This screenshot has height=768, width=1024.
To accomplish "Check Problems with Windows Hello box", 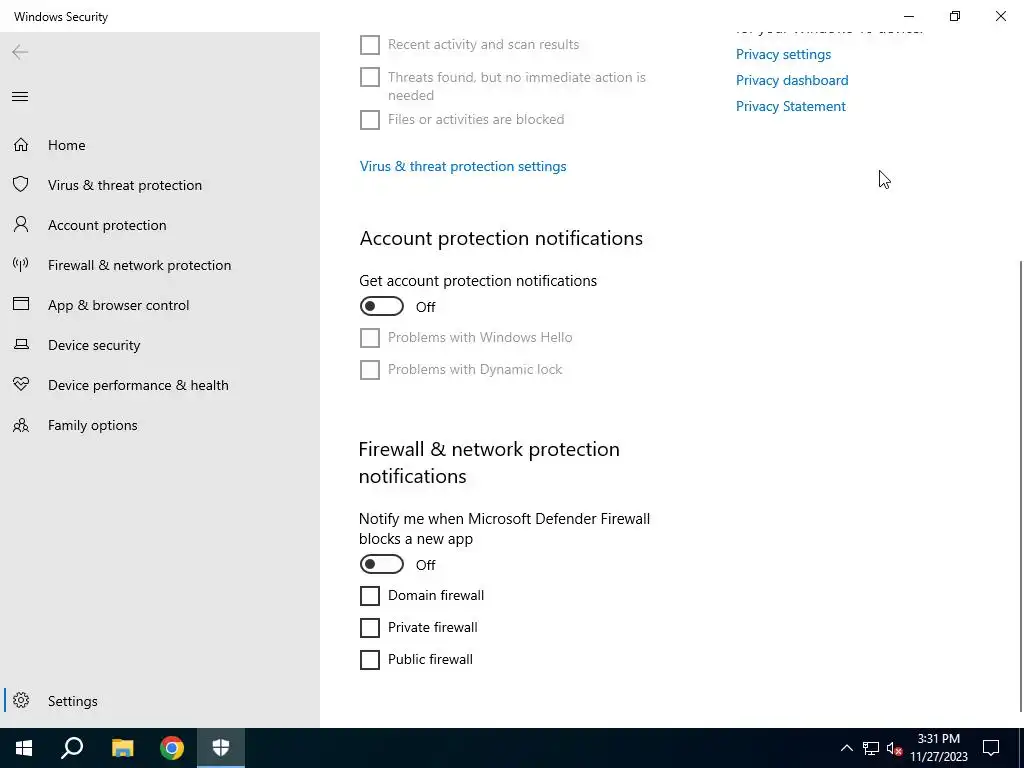I will 370,338.
